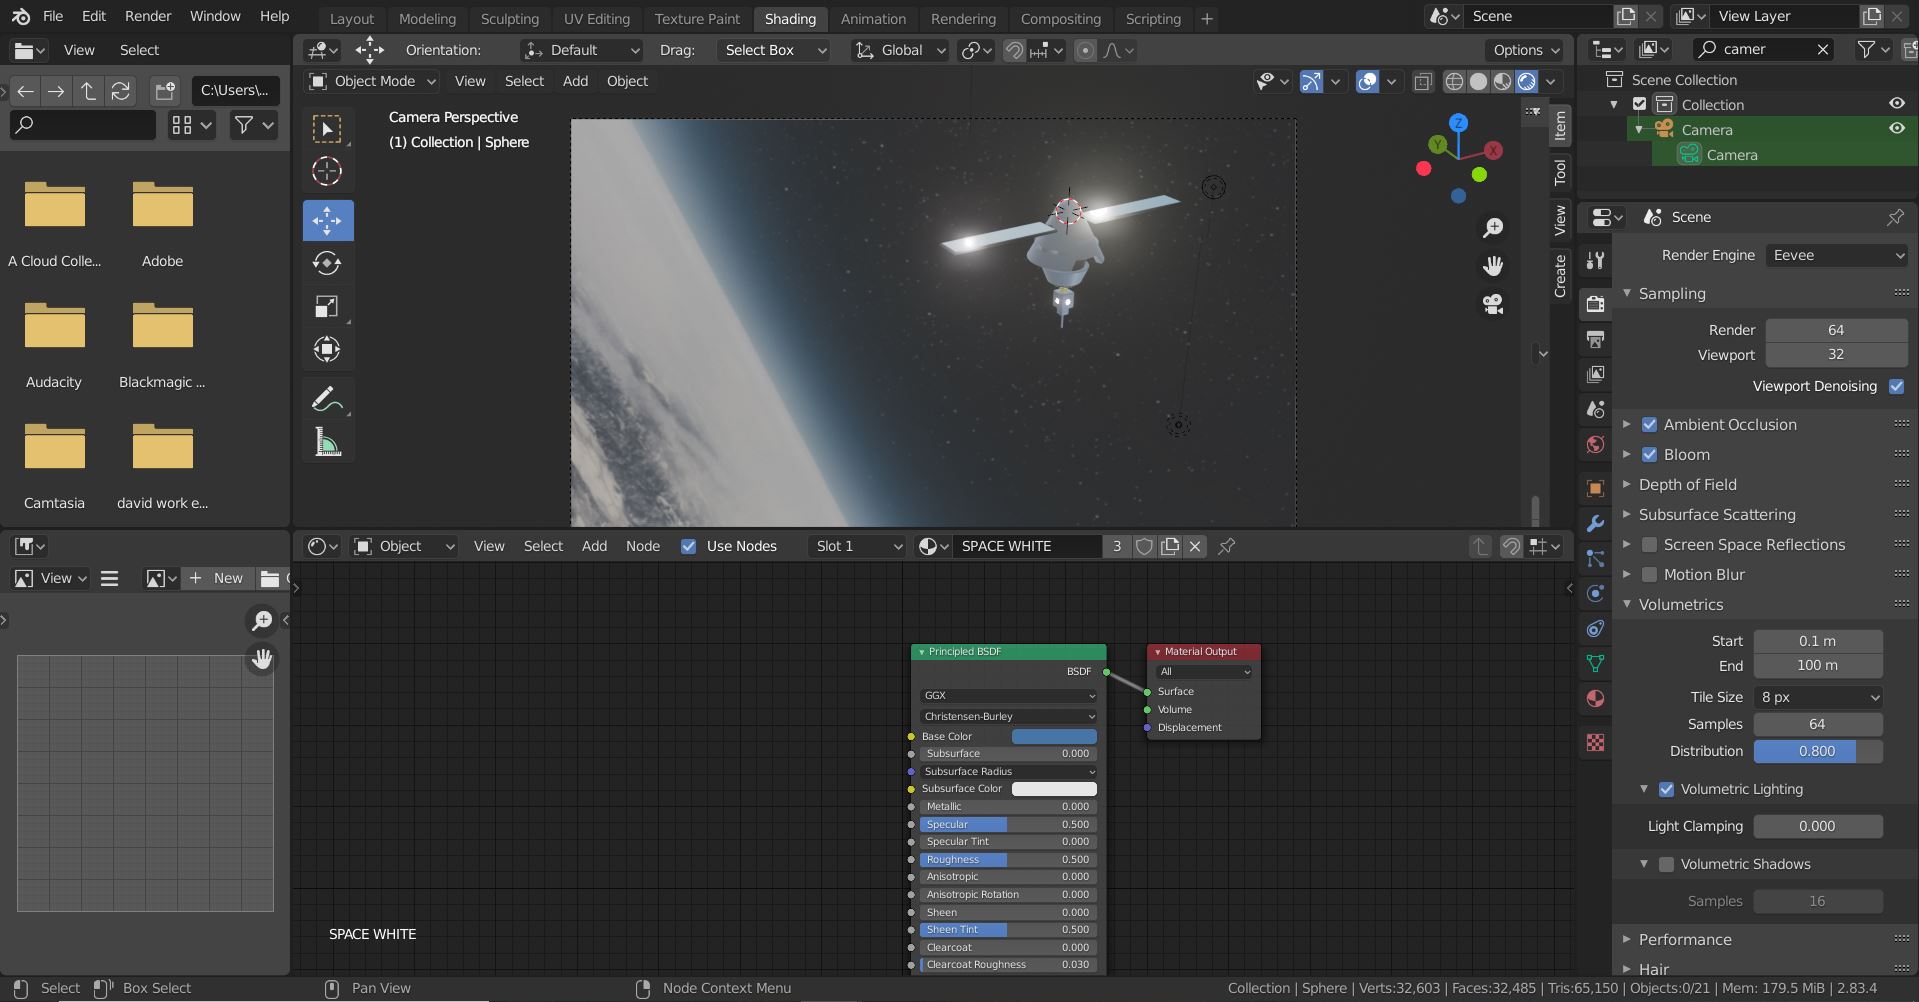Toggle camera view icon in viewport
Image resolution: width=1919 pixels, height=1002 pixels.
click(1493, 304)
